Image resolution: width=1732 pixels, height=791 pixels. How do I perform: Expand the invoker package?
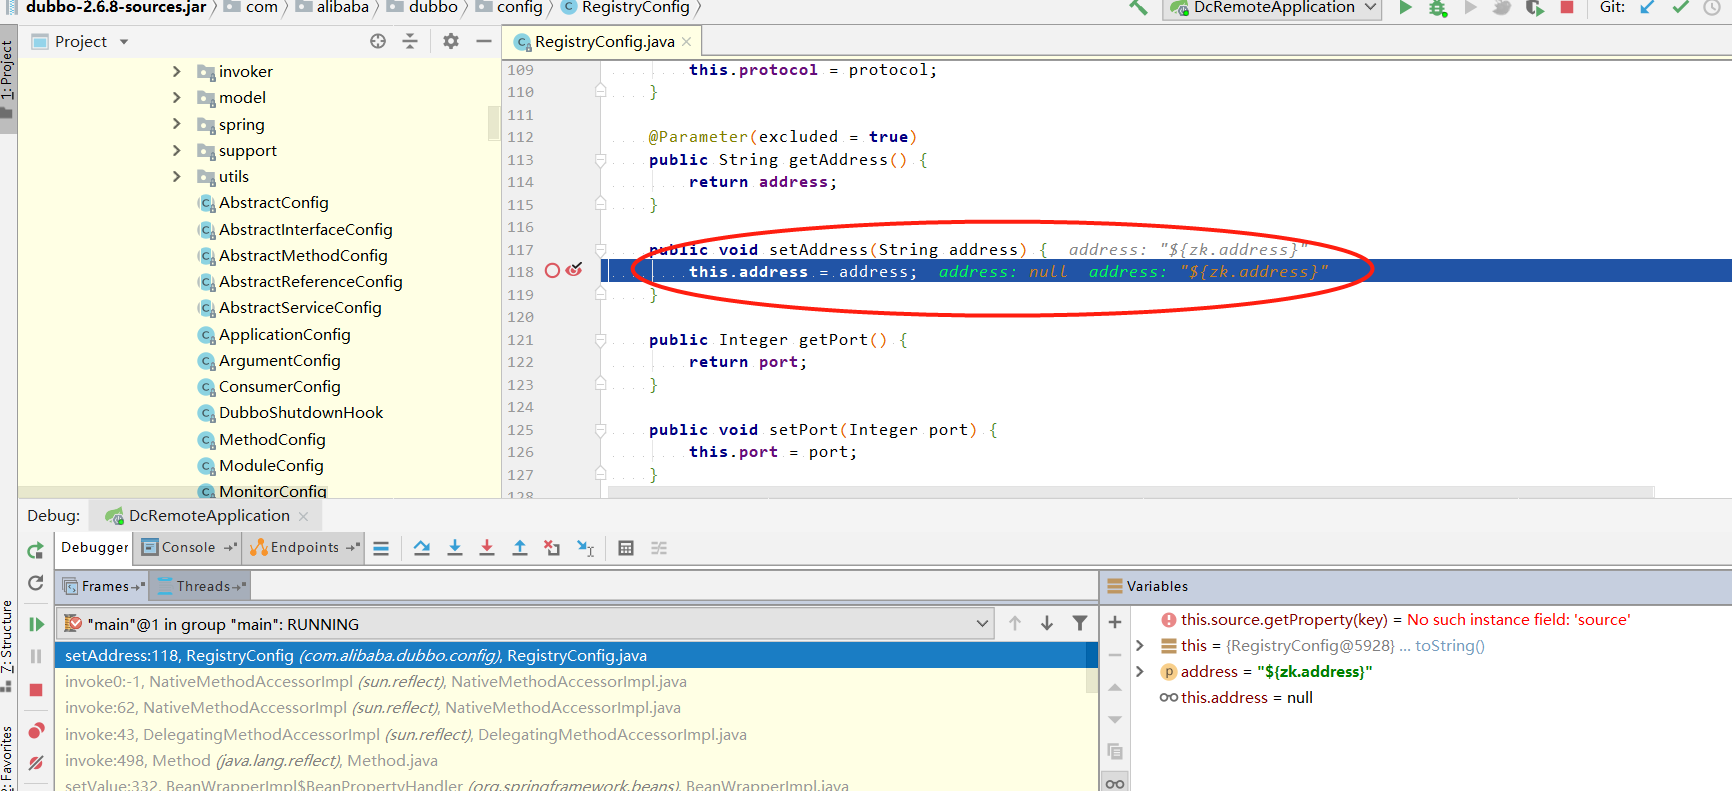[x=177, y=71]
